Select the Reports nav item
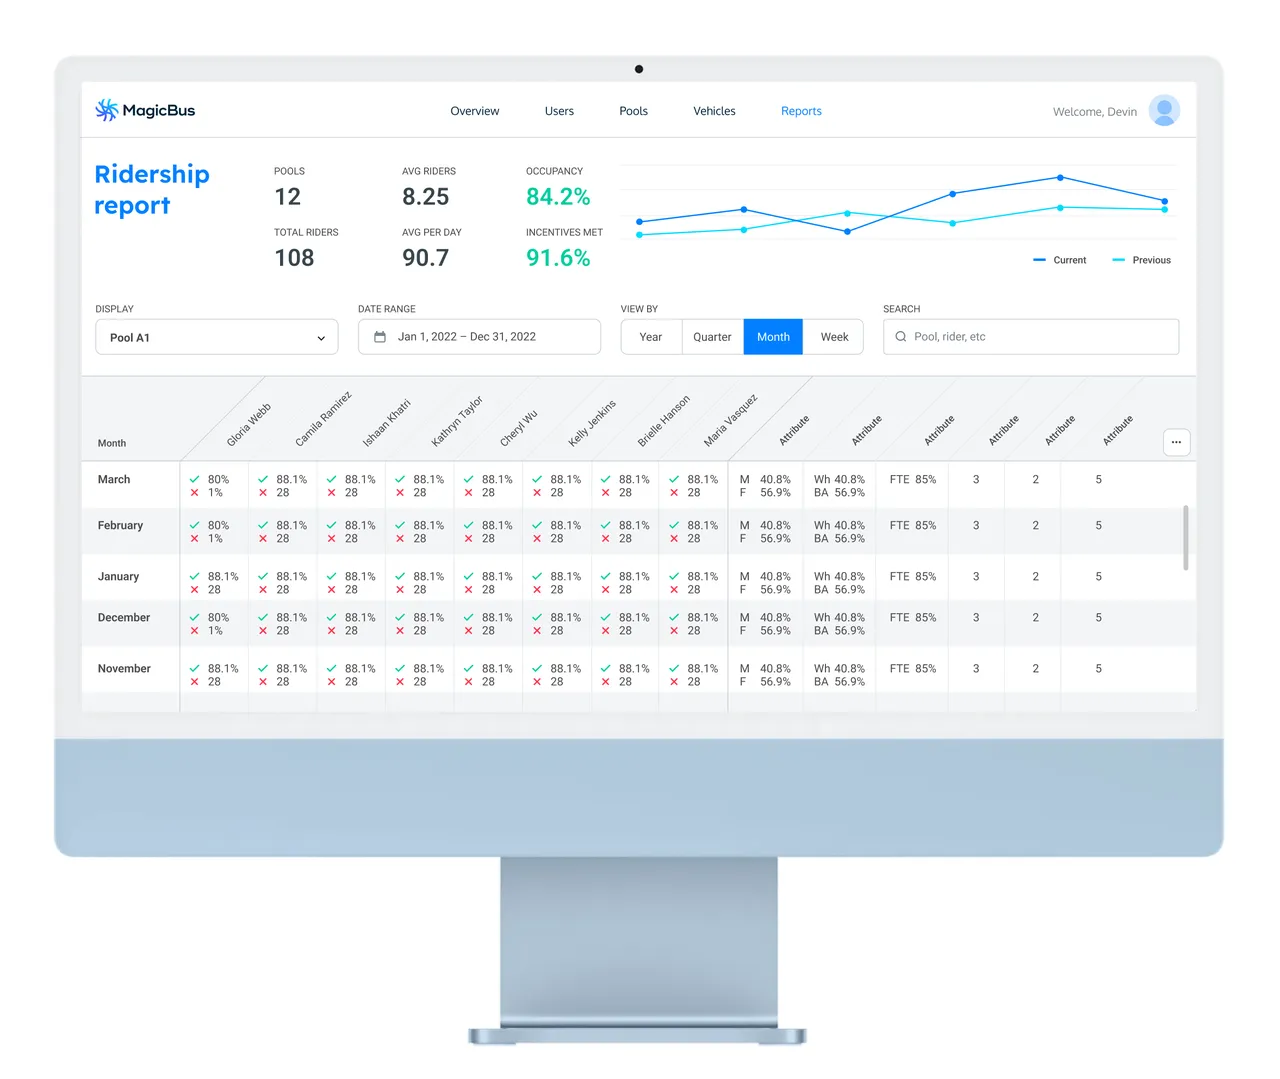1280x1079 pixels. click(x=801, y=111)
